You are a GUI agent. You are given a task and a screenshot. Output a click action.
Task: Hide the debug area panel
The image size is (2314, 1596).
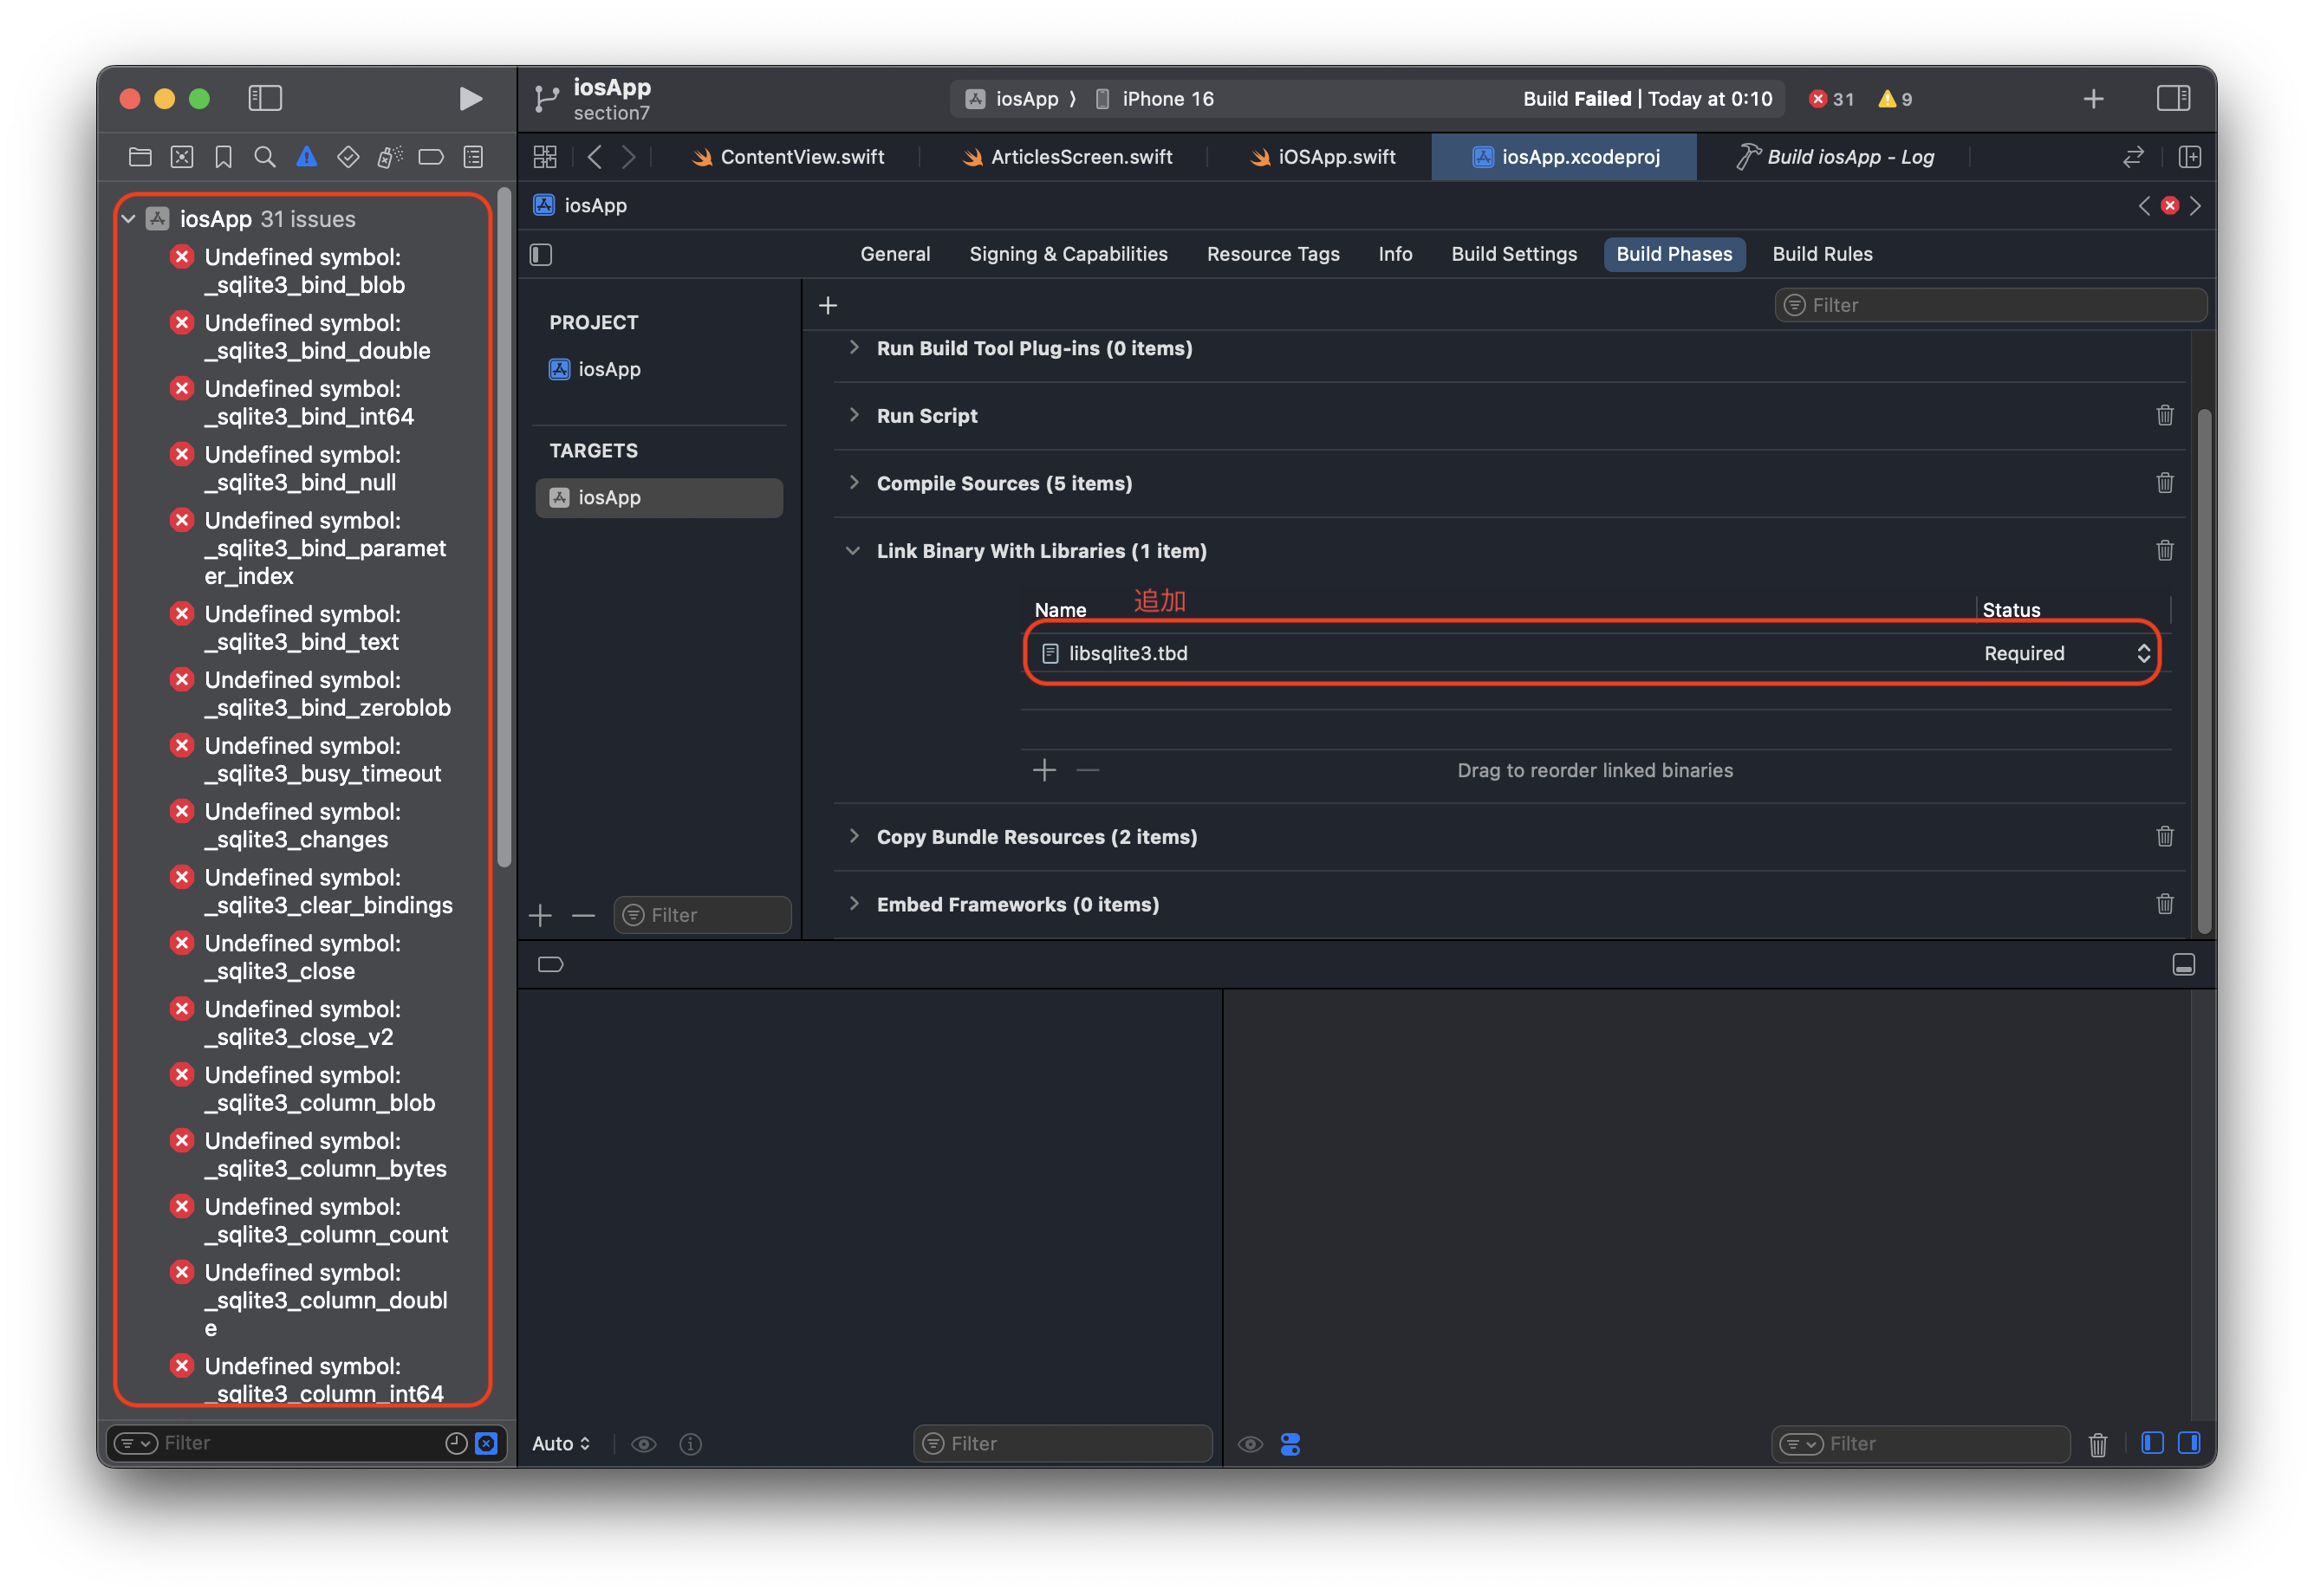click(2184, 965)
